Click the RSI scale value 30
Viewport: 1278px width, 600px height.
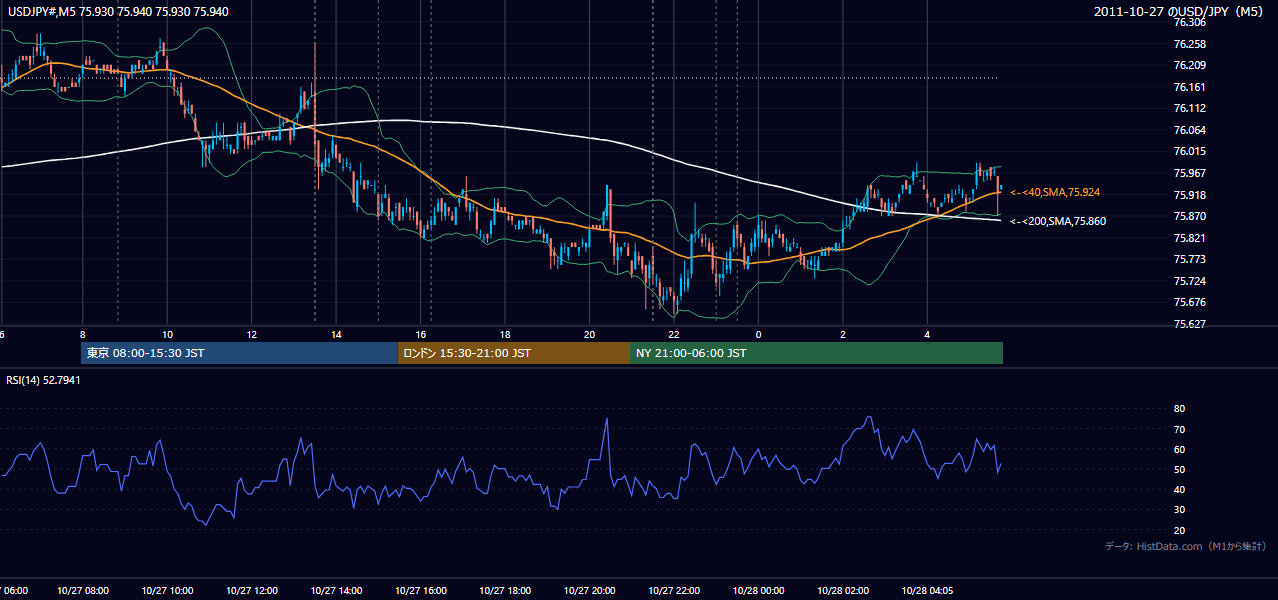(x=1179, y=509)
